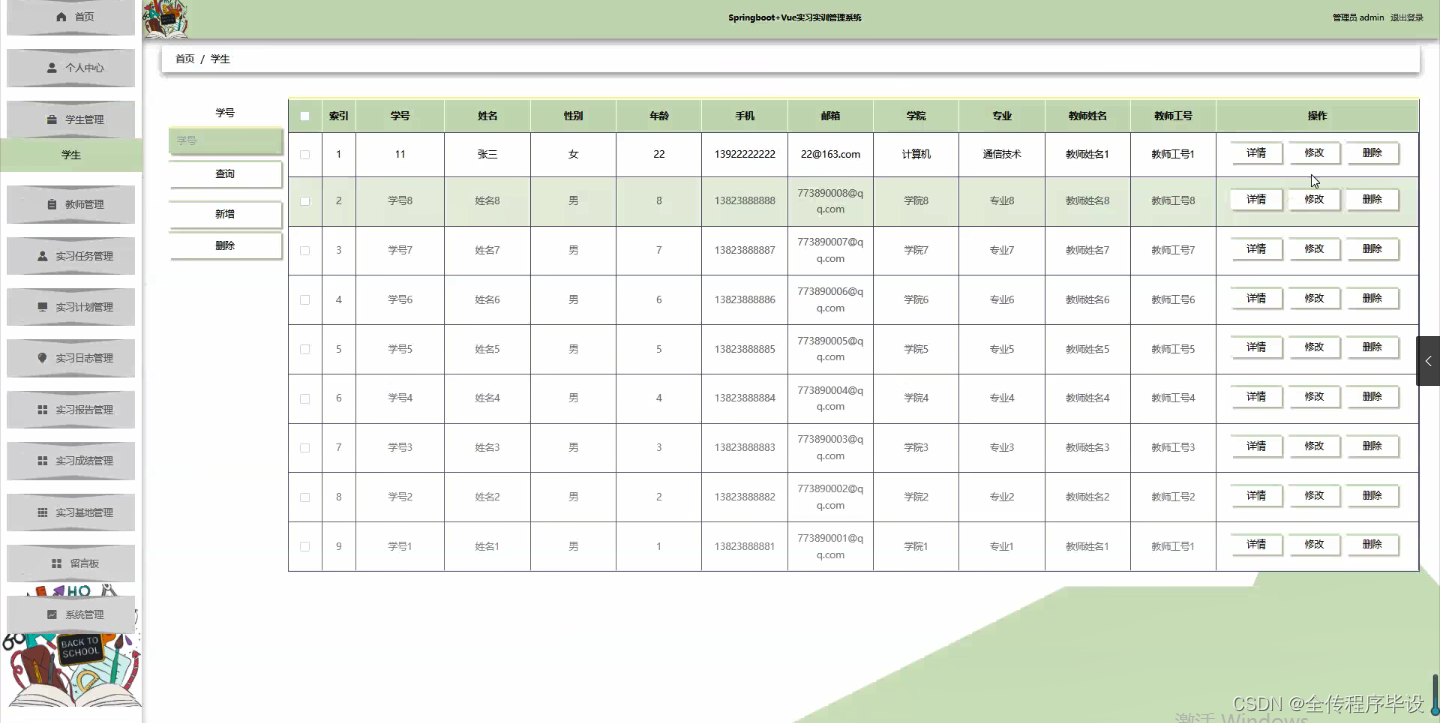
Task: Click the 学号 column header
Action: (400, 116)
